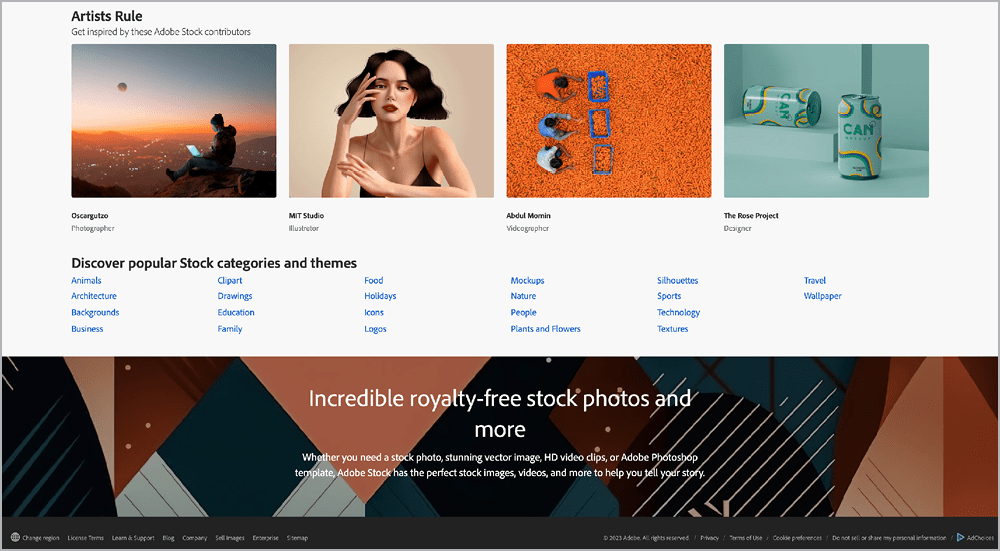Open the Holidays category
Image resolution: width=1000 pixels, height=551 pixels.
[x=380, y=296]
